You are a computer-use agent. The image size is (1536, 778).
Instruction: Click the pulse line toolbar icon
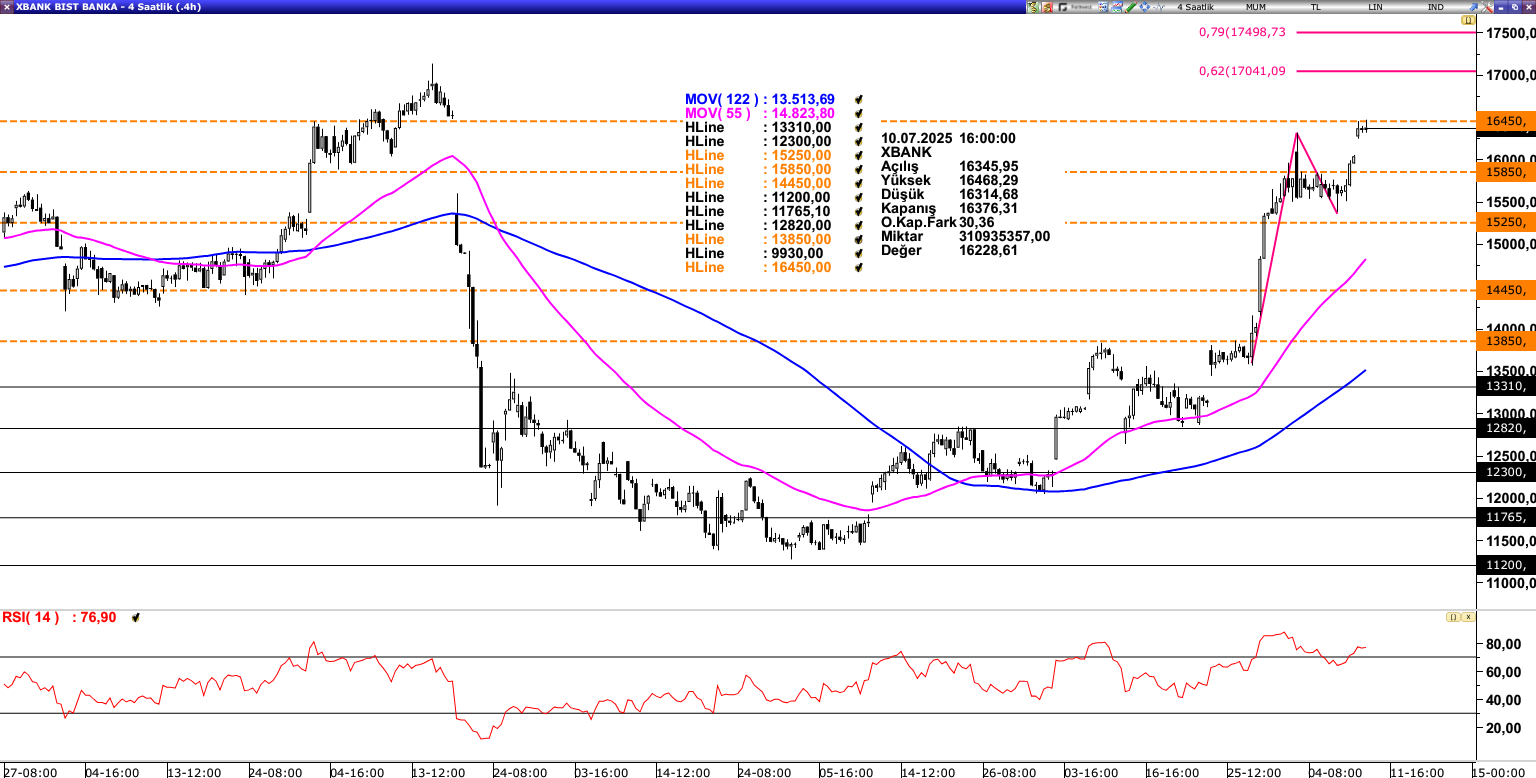tap(1159, 7)
